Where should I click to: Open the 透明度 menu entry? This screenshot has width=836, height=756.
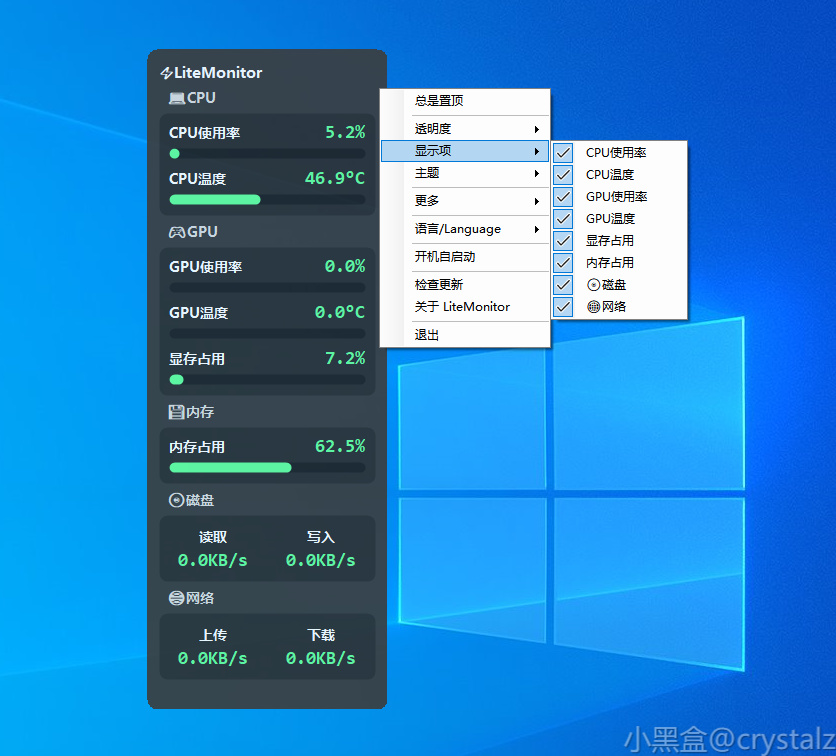click(x=465, y=129)
